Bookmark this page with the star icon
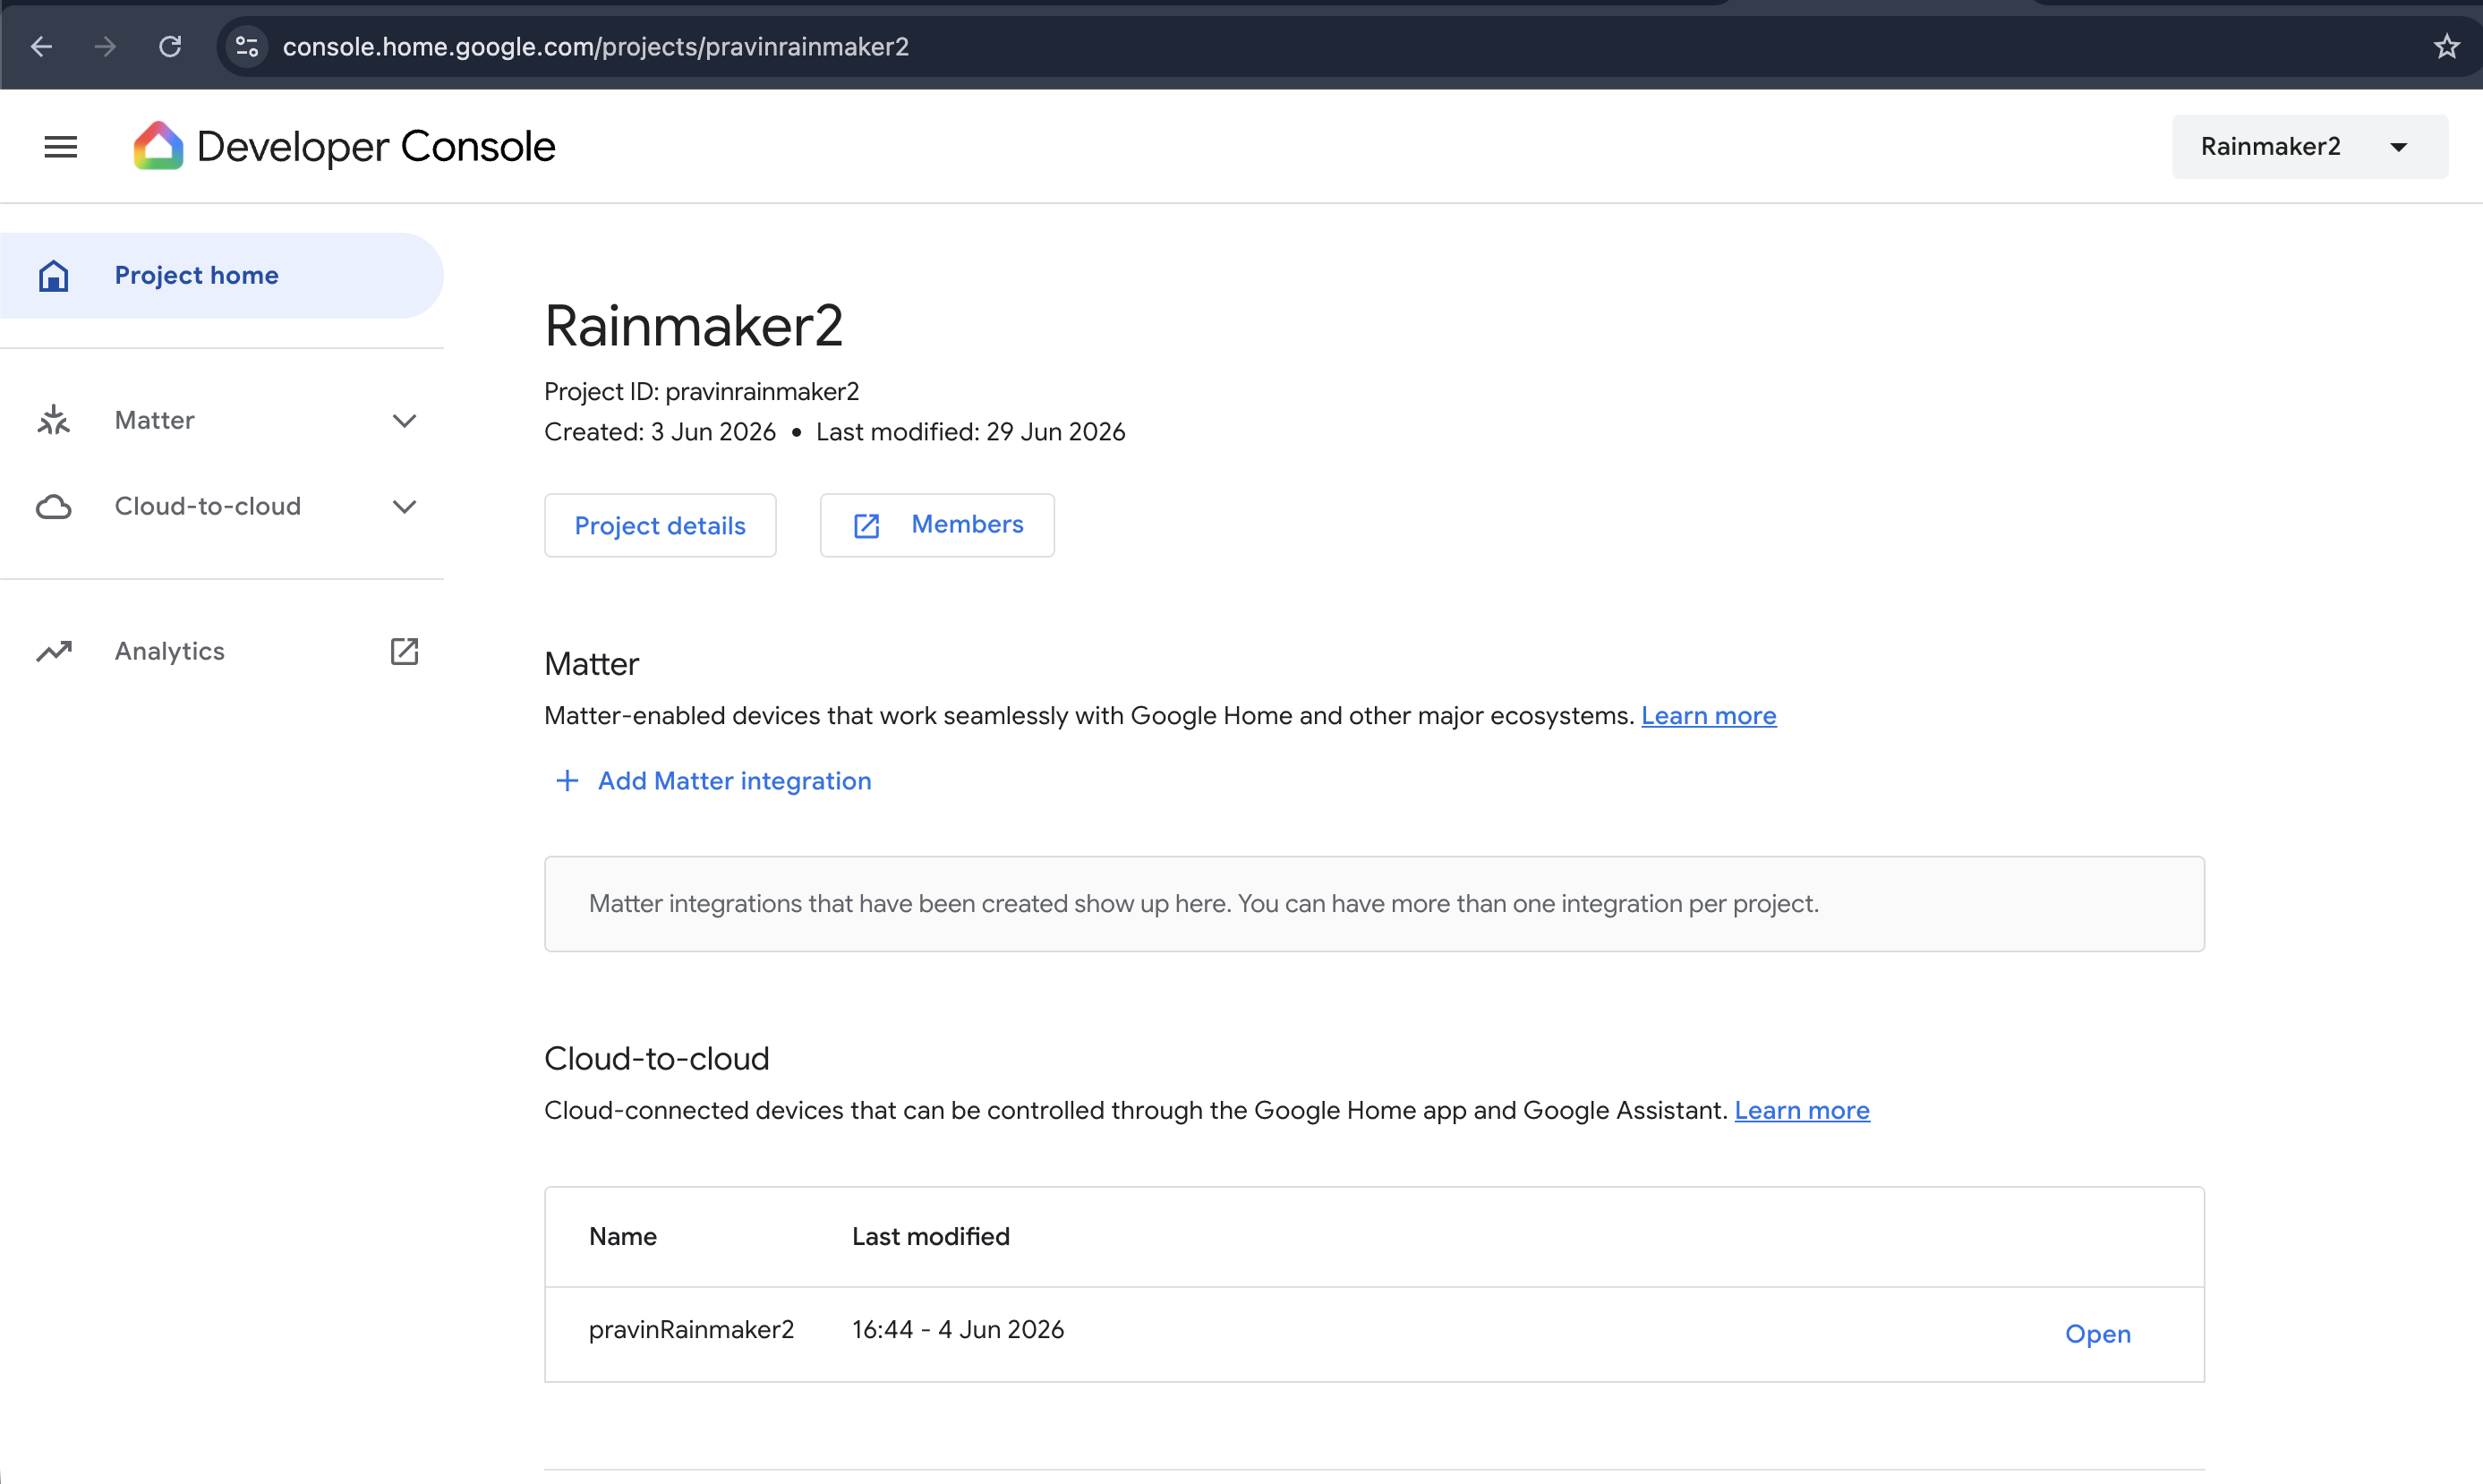 coord(2446,47)
